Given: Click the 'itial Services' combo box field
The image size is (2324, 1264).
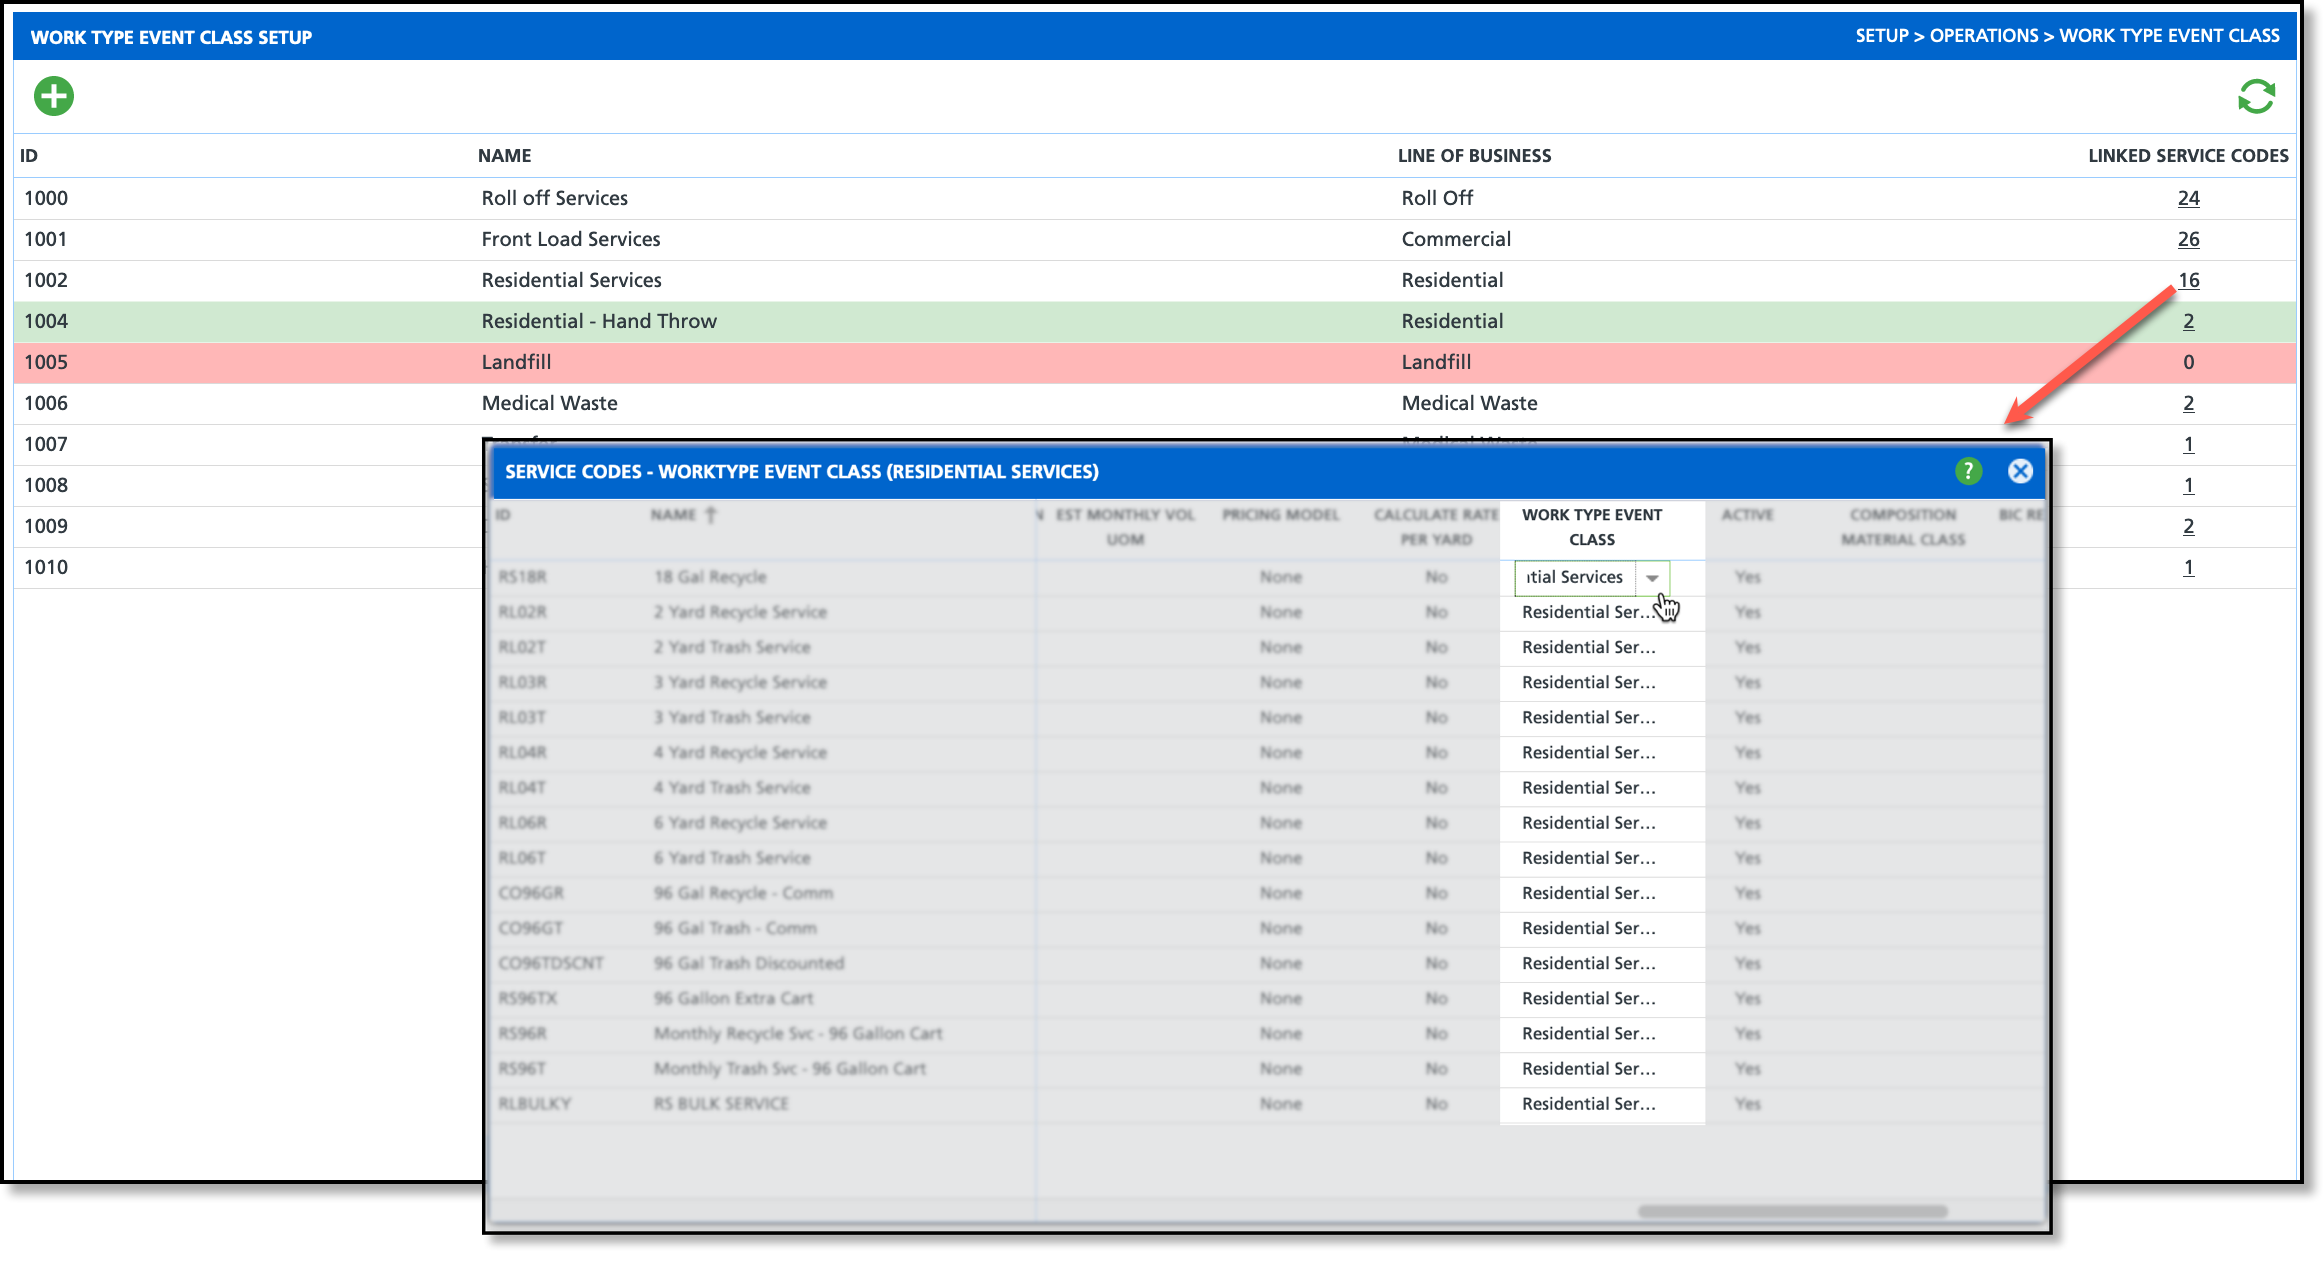Looking at the screenshot, I should 1575,578.
